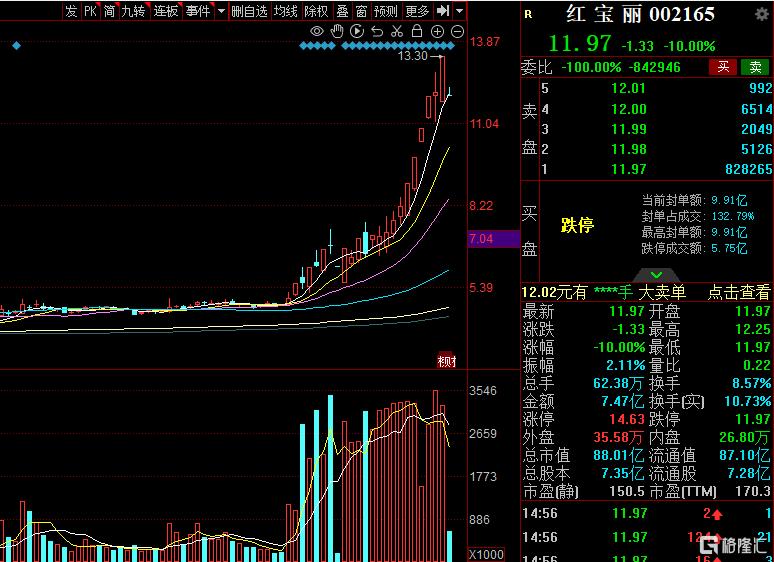774x562 pixels.
Task: Click the 点击查看 link
Action: pos(738,293)
